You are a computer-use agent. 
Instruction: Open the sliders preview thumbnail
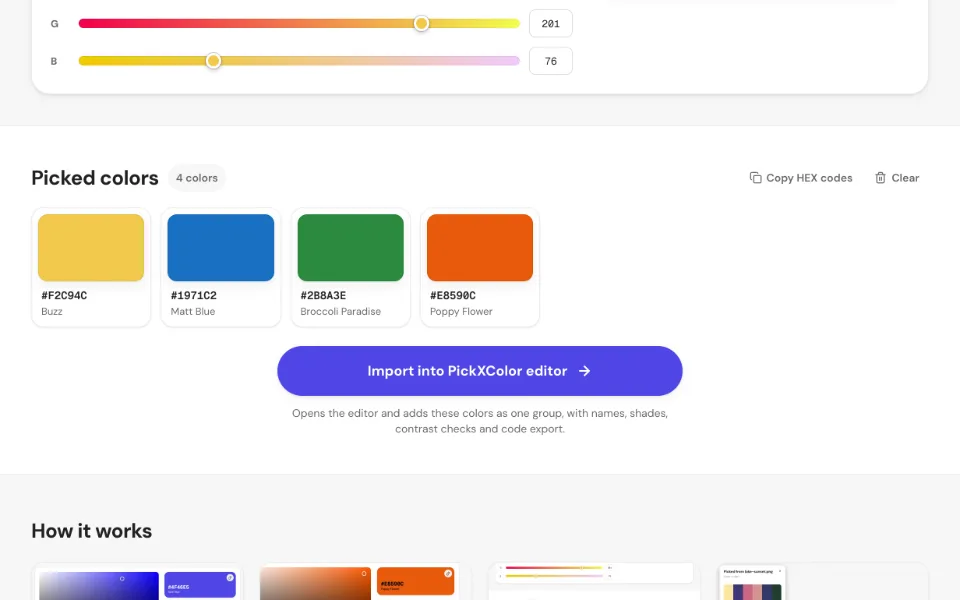pyautogui.click(x=594, y=582)
